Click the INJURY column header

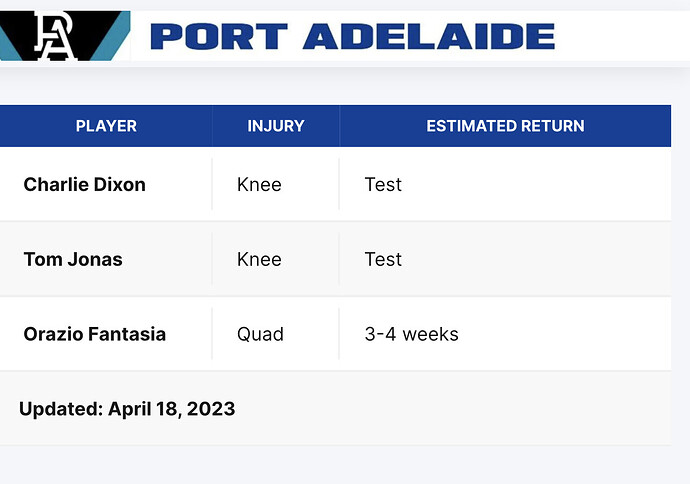(275, 126)
